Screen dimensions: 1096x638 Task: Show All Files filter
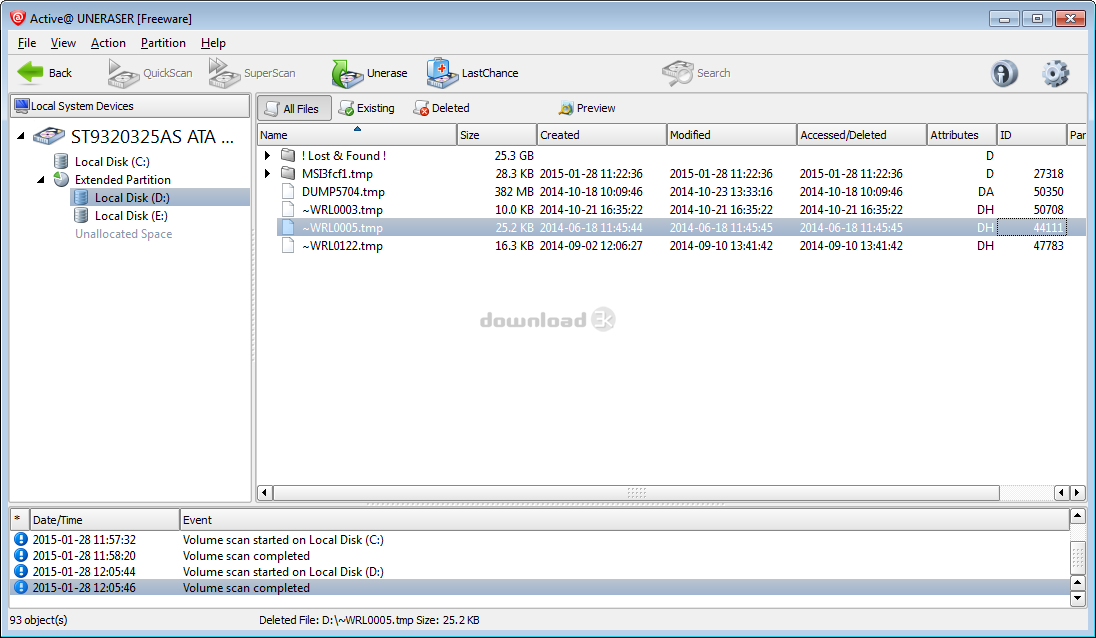[294, 108]
